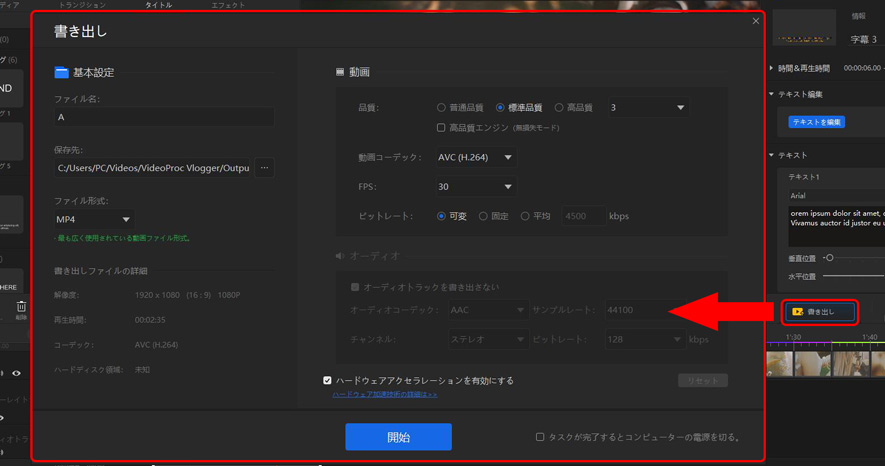Open audio ビットレート 128 dropdown
885x466 pixels.
(x=645, y=339)
